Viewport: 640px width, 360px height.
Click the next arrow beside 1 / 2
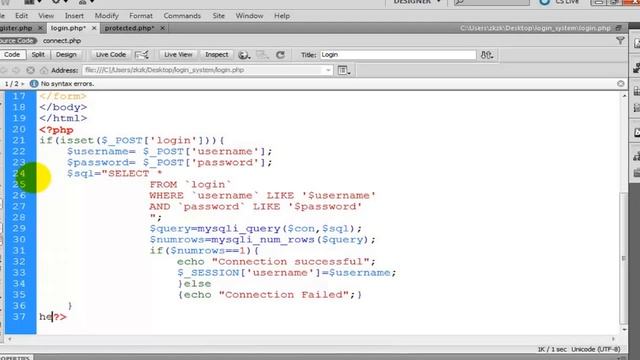22,84
